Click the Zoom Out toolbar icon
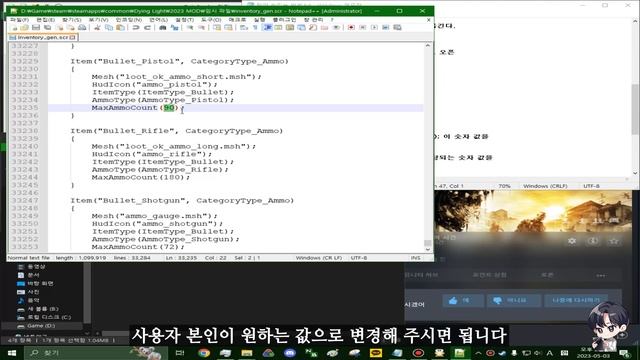 tap(201, 27)
